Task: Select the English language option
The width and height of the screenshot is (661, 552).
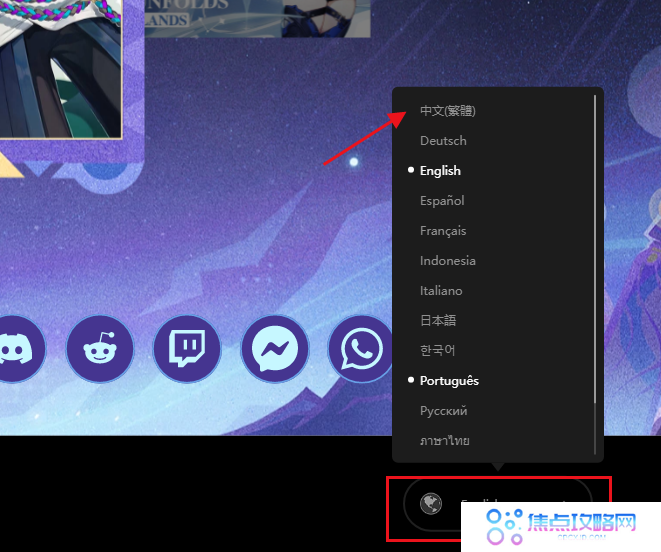Action: click(x=440, y=171)
